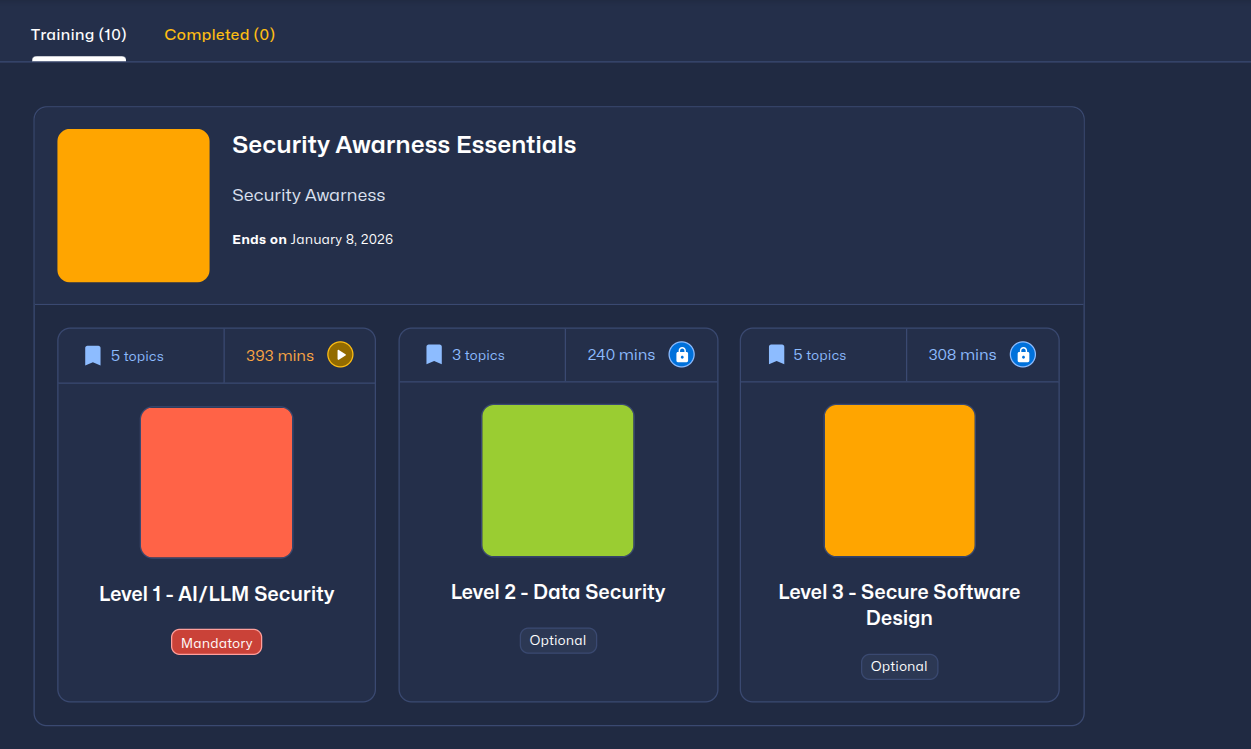This screenshot has width=1251, height=749.
Task: Open Level 3 - Secure Software Design title
Action: coord(899,605)
